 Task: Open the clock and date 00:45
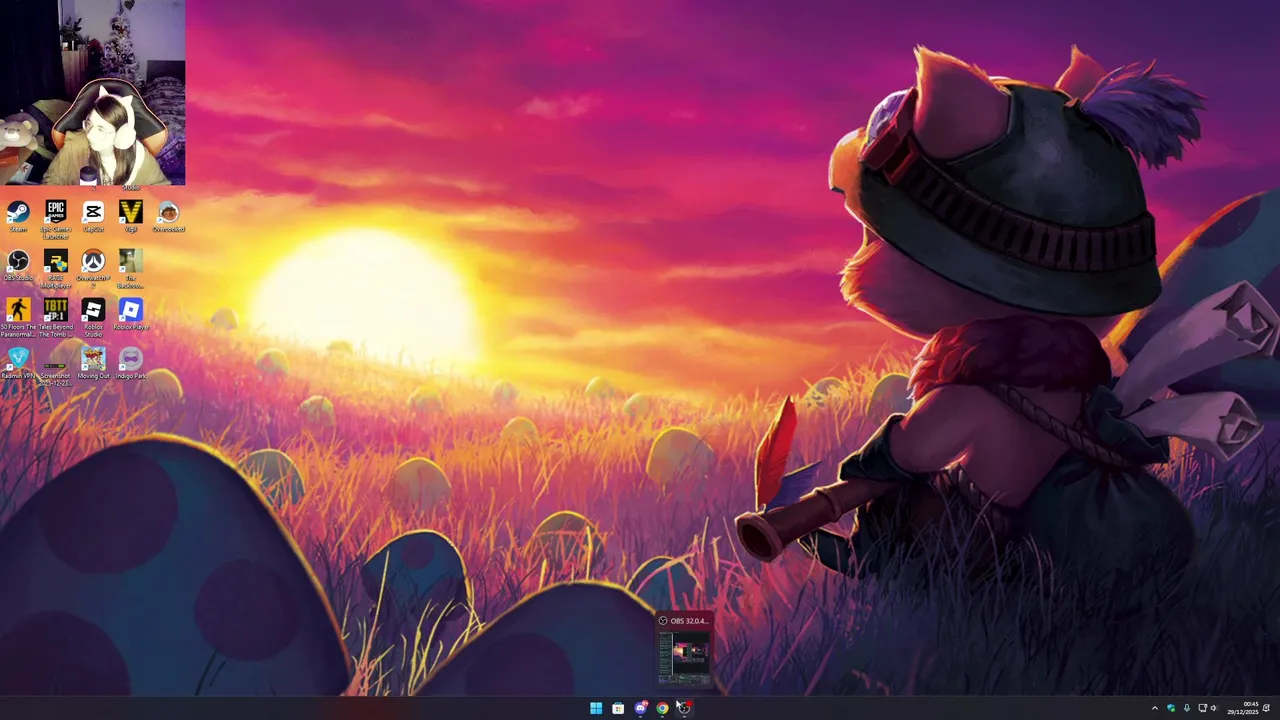tap(1244, 708)
